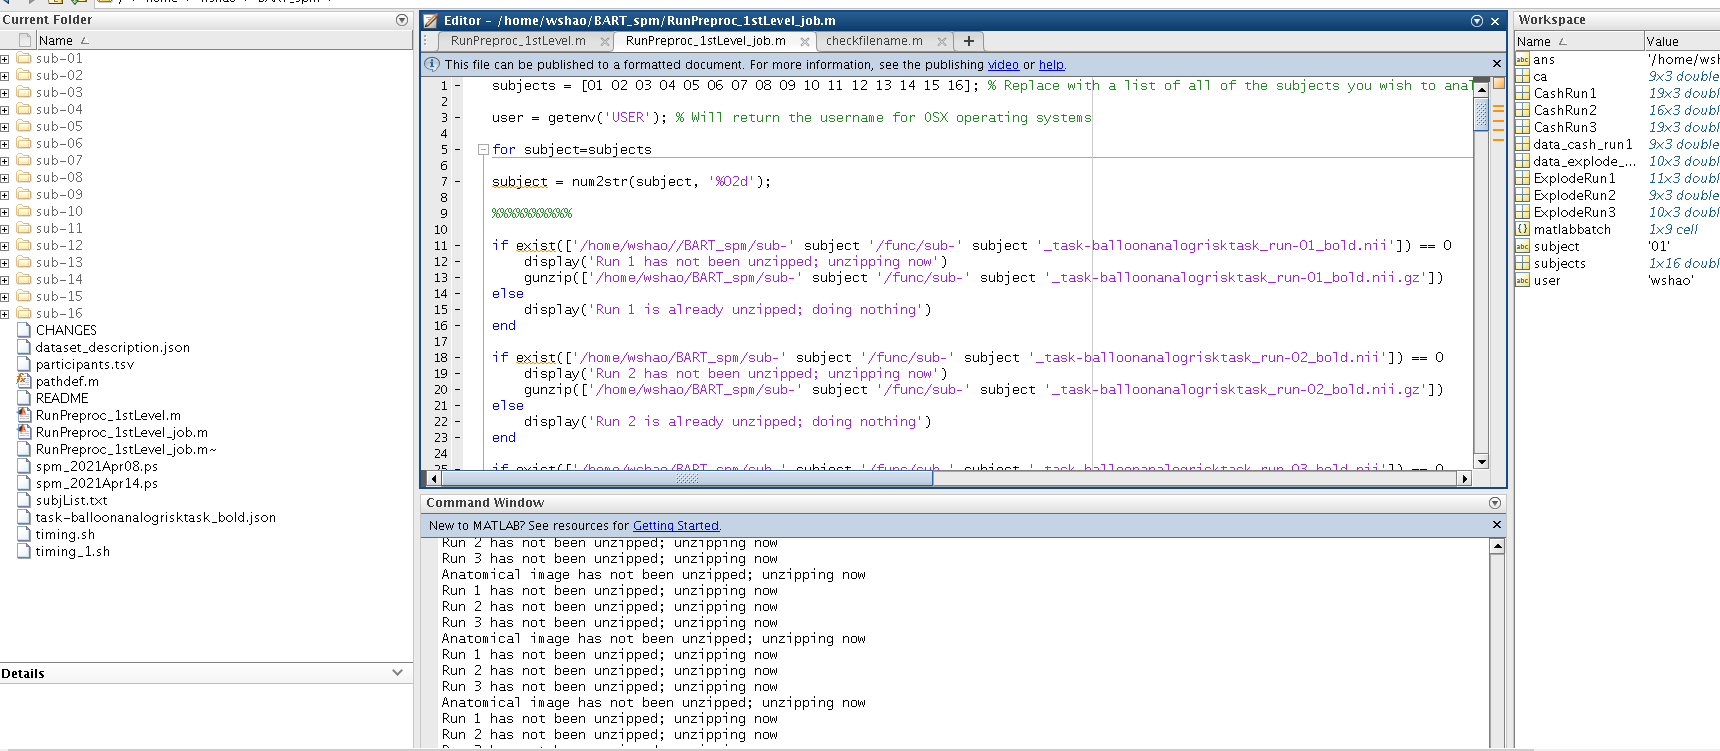The width and height of the screenshot is (1720, 751).
Task: Select the sub-03 folder icon
Action: point(24,92)
